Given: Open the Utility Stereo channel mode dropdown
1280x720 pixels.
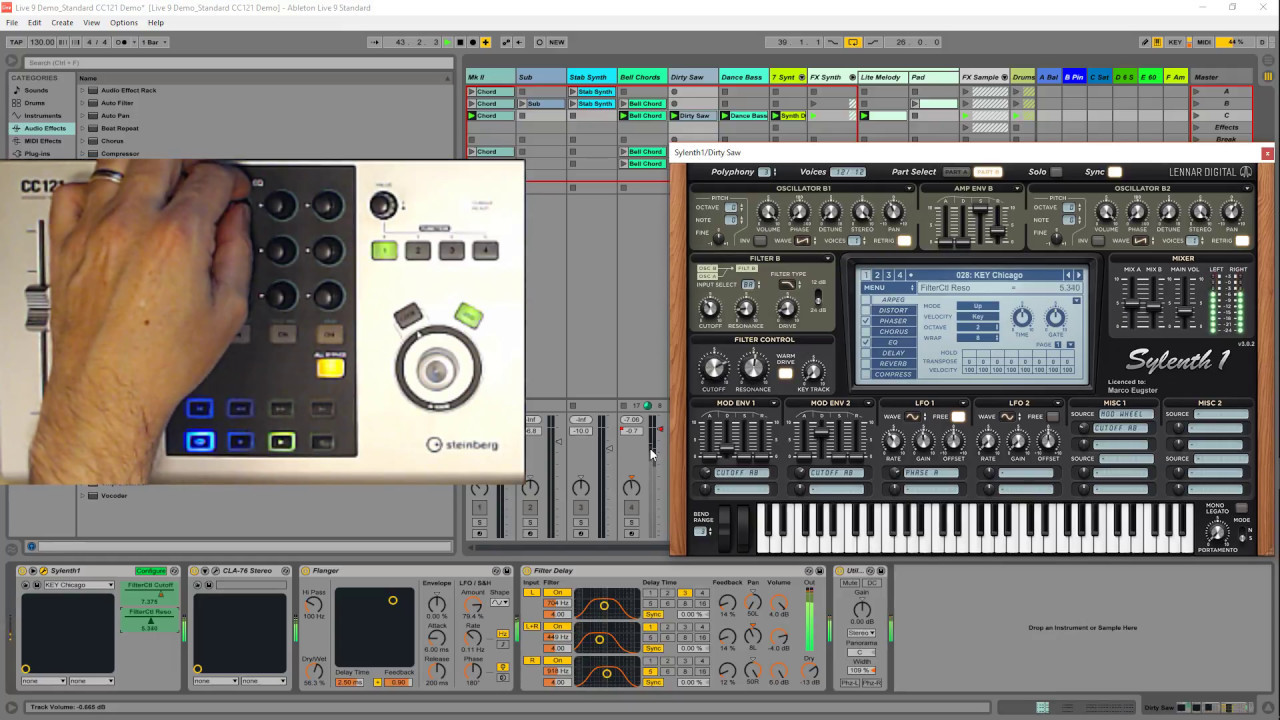Looking at the screenshot, I should coord(861,633).
